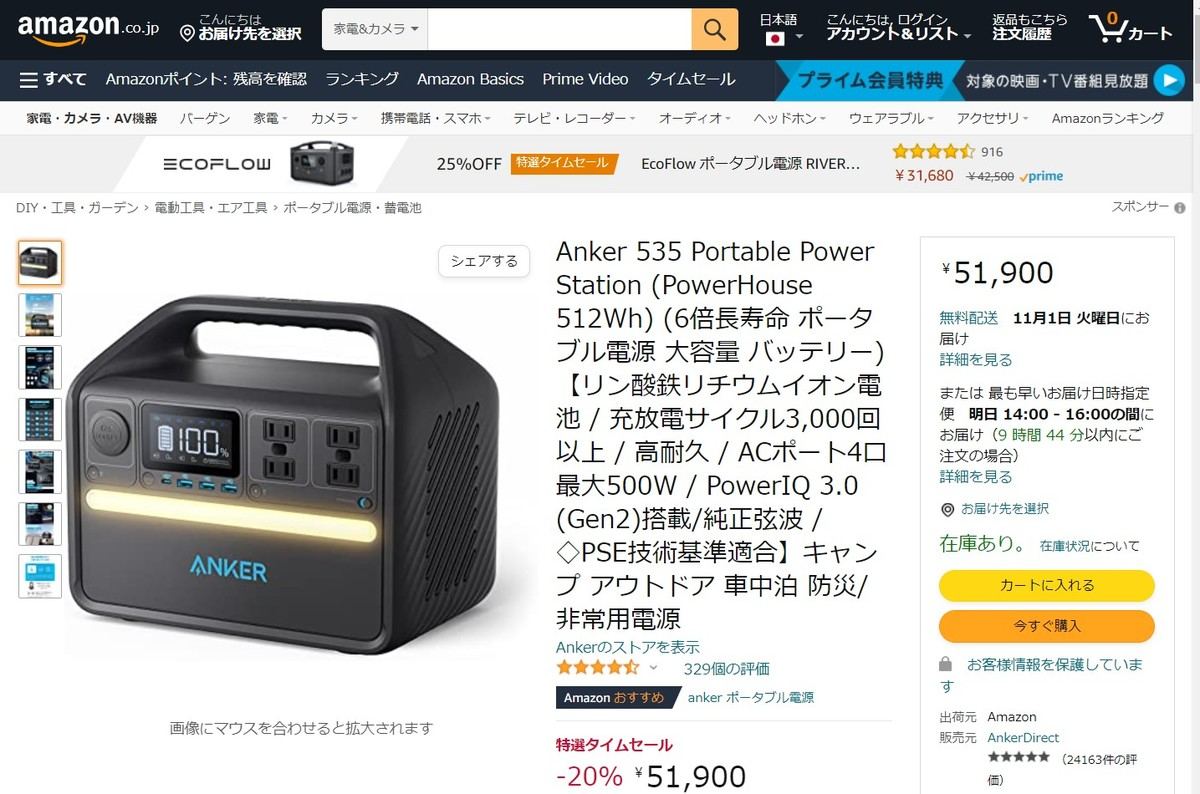
Task: Expand the rating breakdown chevron beside stars
Action: [654, 668]
